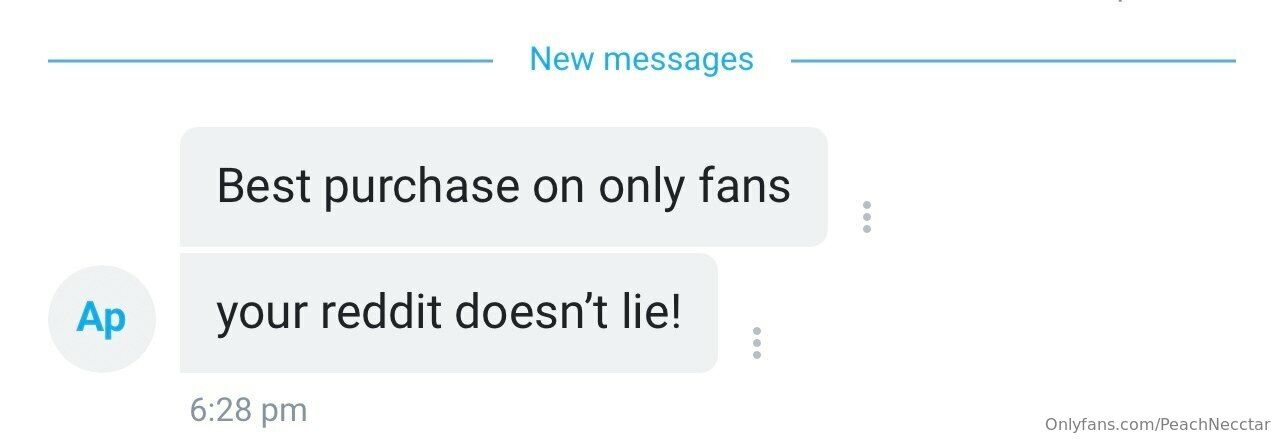Open the "Ap" sender avatar
The height and width of the screenshot is (447, 1284).
[x=102, y=319]
